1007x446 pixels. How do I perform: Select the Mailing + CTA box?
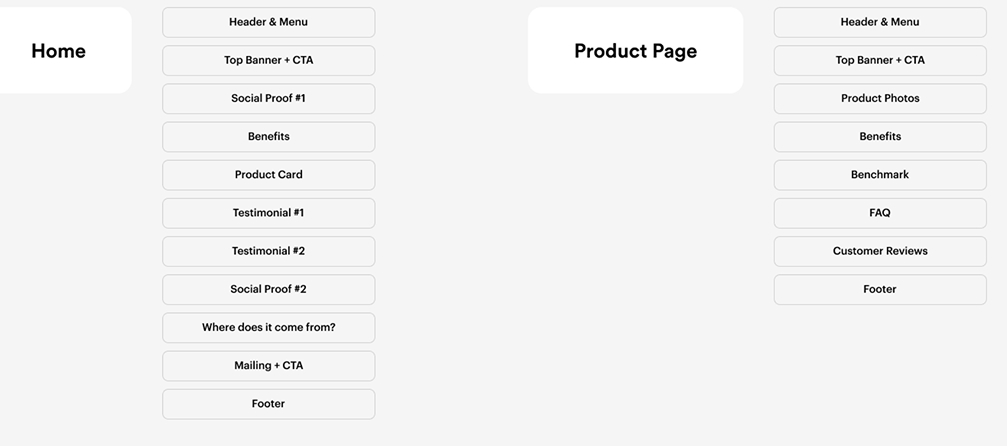[x=268, y=366]
